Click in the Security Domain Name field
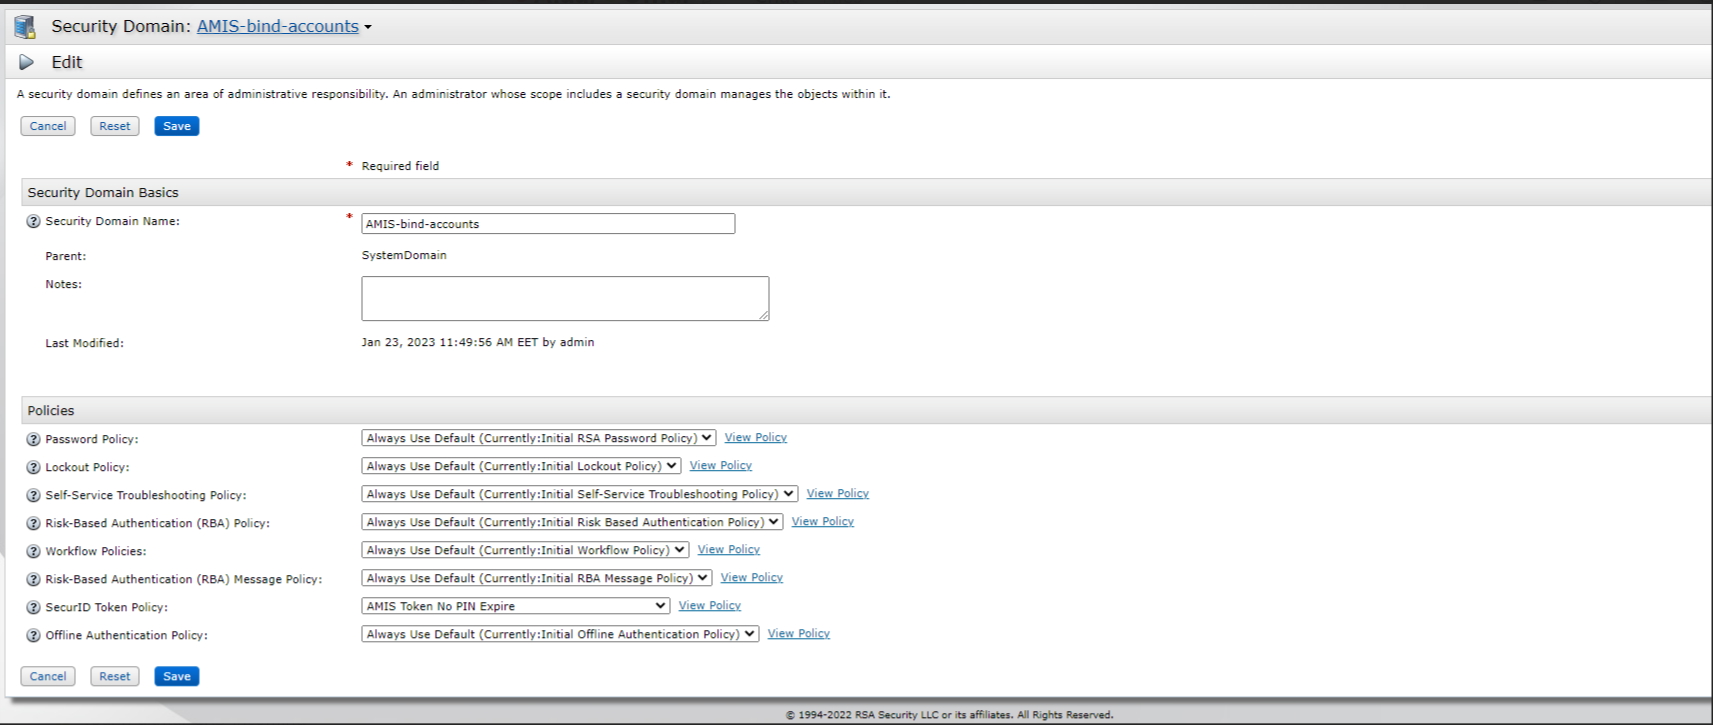The image size is (1713, 725). [548, 224]
